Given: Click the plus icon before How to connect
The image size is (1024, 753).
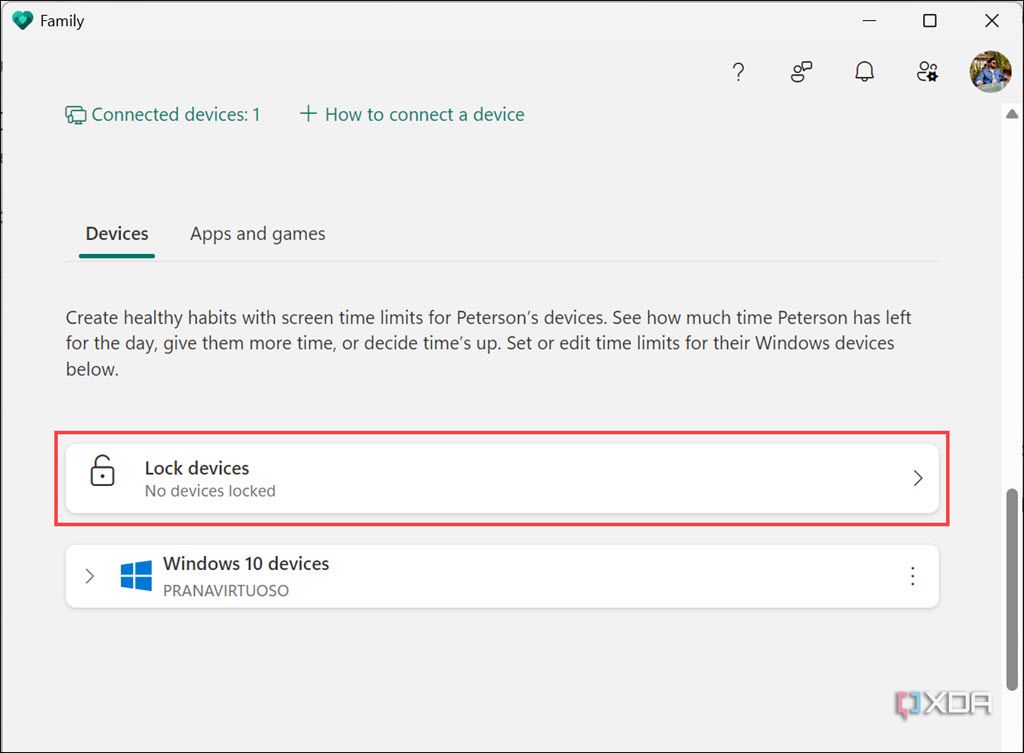Looking at the screenshot, I should point(308,113).
